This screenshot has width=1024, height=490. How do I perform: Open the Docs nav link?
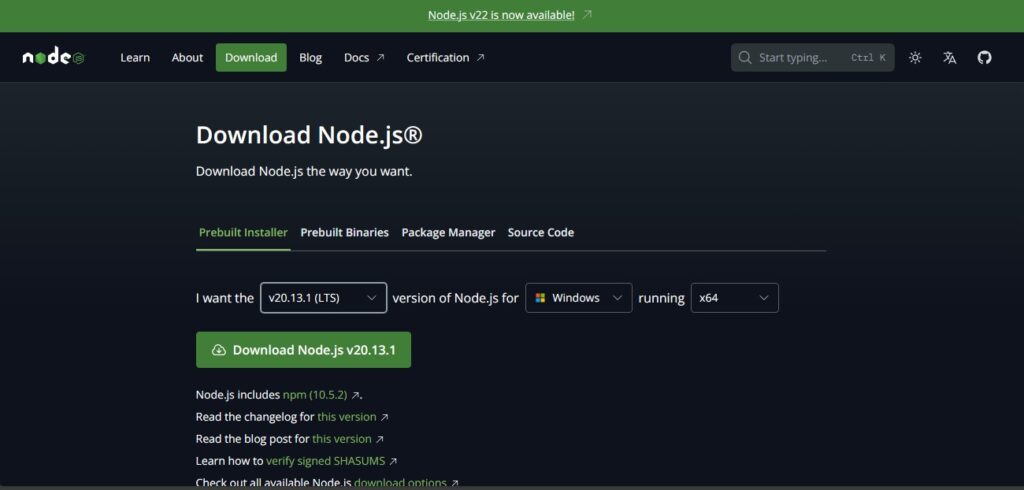[364, 57]
